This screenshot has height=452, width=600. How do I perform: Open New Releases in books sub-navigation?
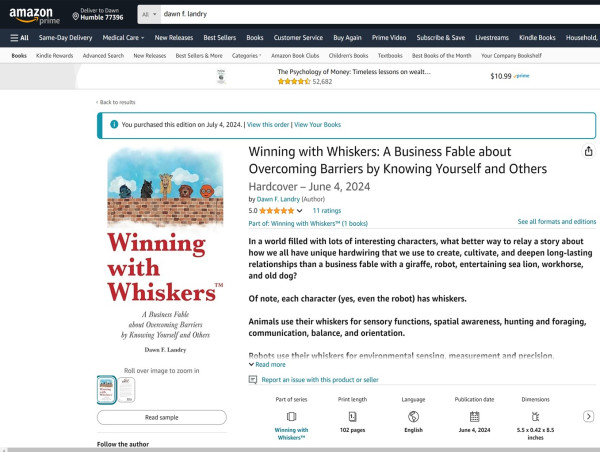(150, 55)
